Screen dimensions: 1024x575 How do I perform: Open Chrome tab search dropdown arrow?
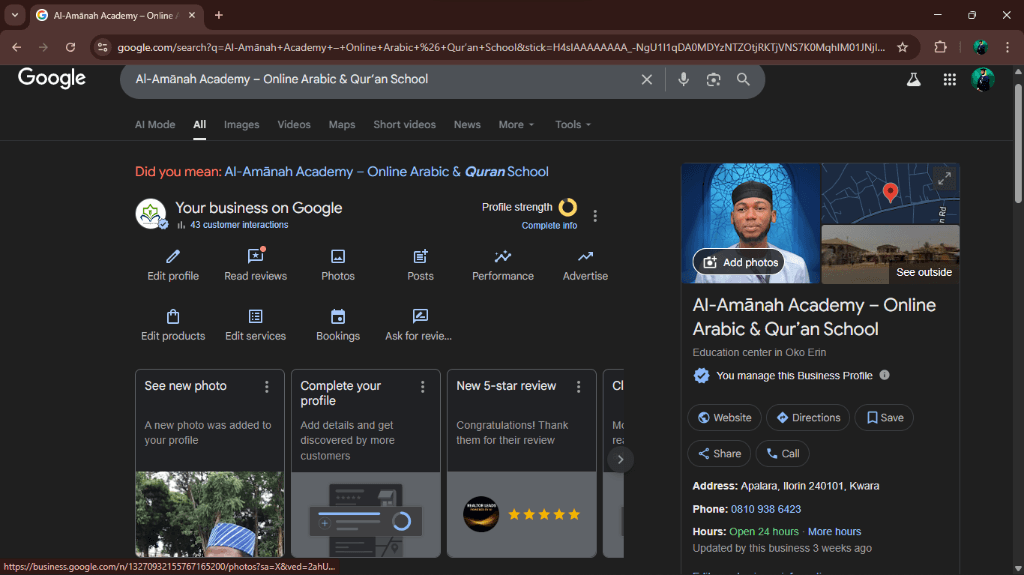point(14,15)
